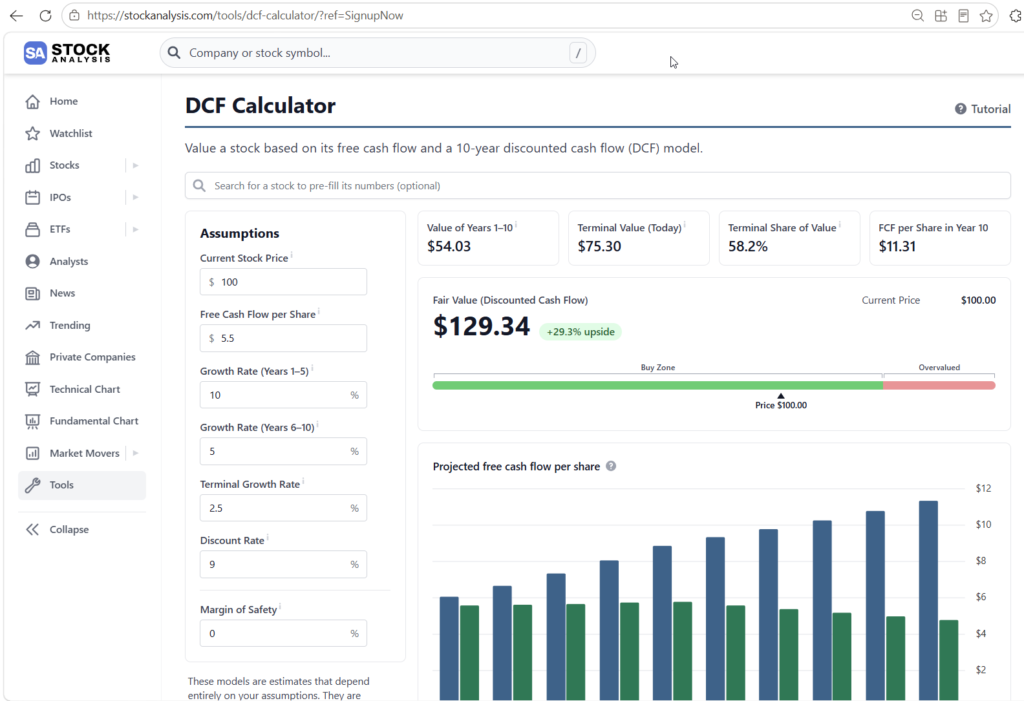Click the Current Stock Price input
Viewport: 1024px width, 701px height.
point(283,282)
